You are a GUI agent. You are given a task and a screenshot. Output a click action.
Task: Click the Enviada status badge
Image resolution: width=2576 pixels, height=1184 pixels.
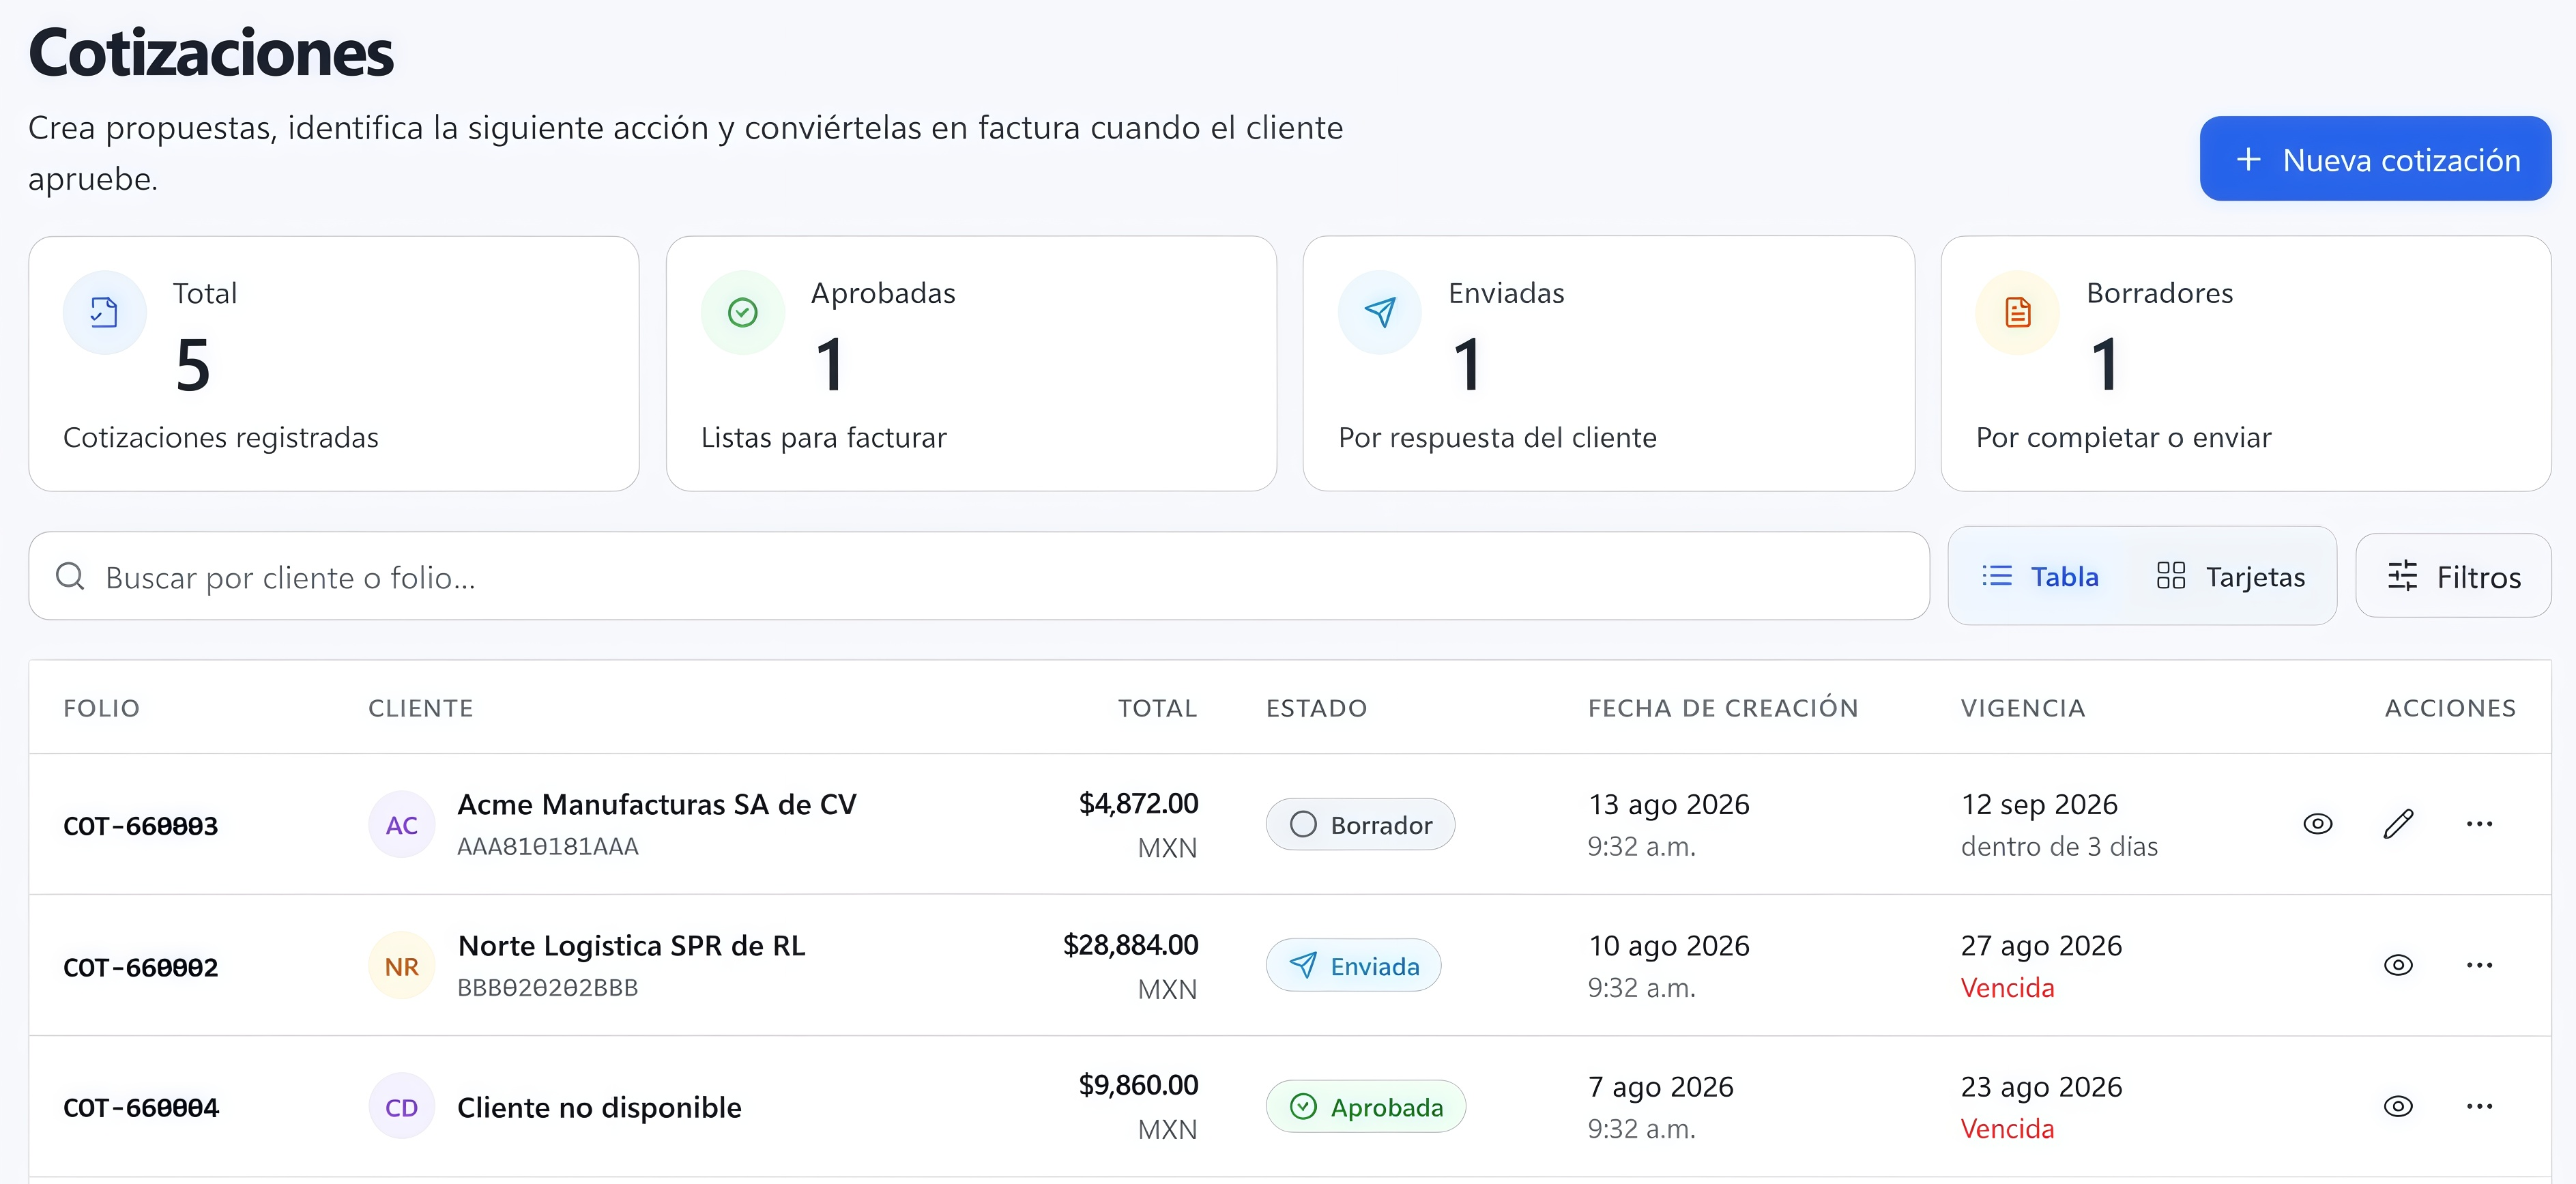[1353, 966]
